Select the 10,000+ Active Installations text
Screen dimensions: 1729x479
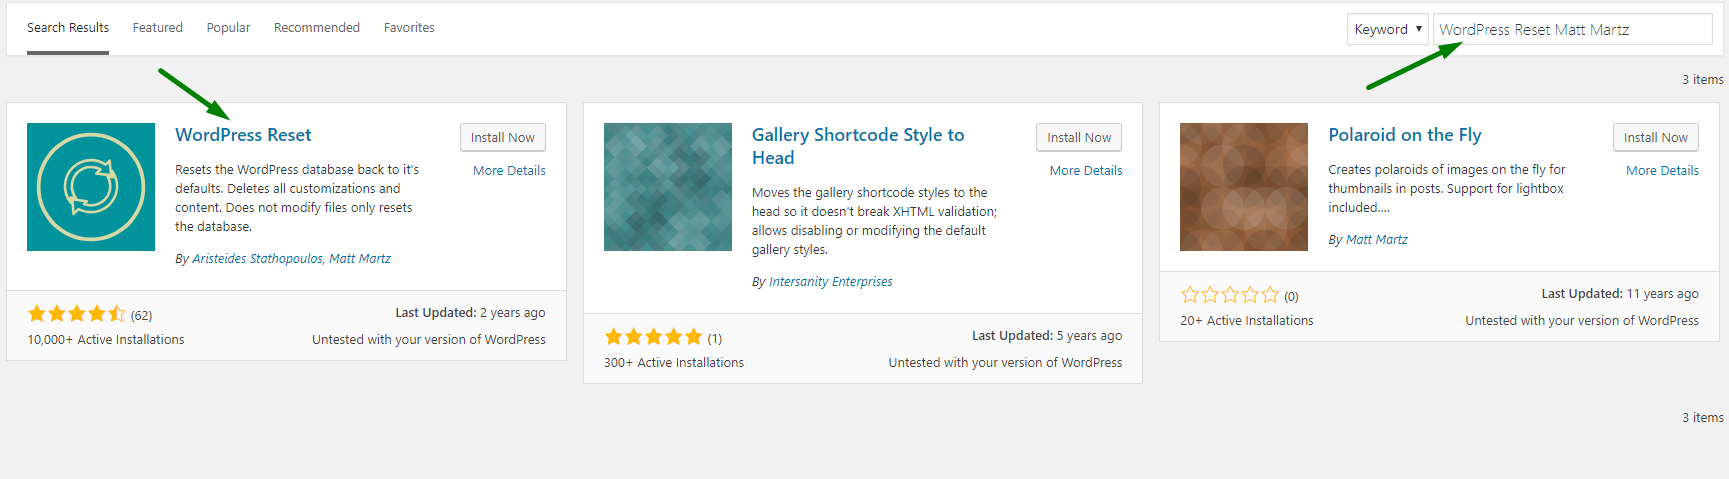(x=106, y=340)
